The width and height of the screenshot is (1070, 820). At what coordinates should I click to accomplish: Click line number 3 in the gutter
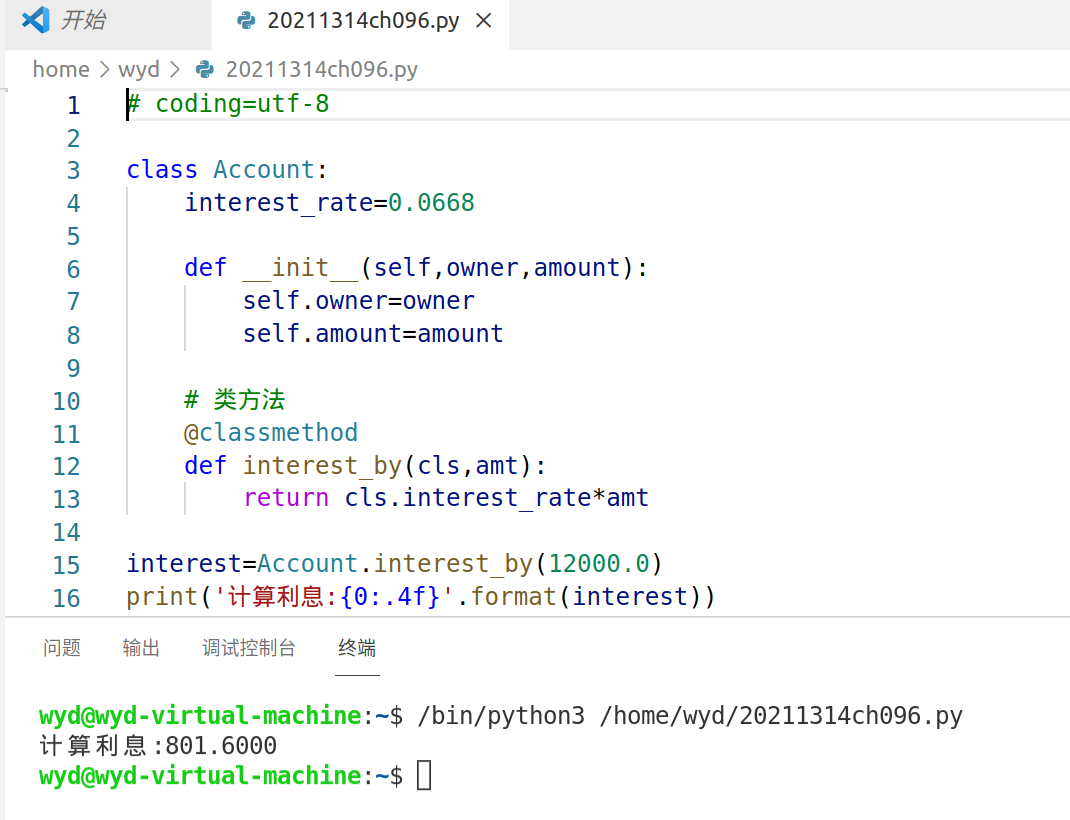pos(74,170)
